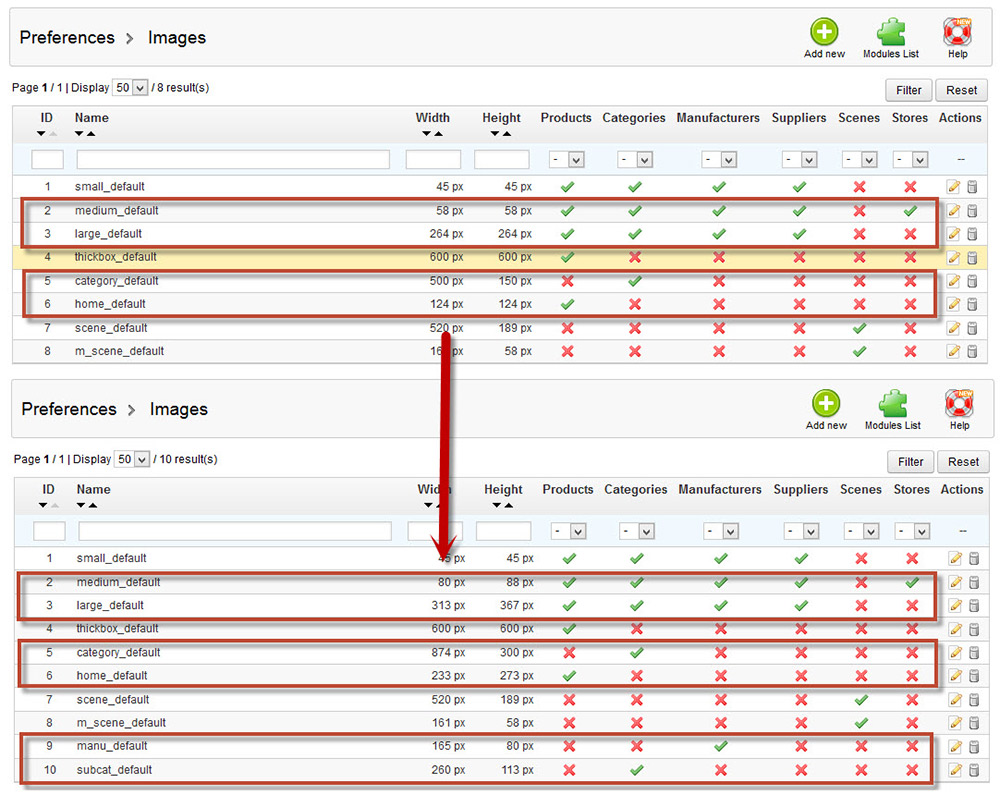Viewport: 1000px width, 795px height.
Task: Open Modules List icon in the 10-result panel
Action: (x=893, y=403)
